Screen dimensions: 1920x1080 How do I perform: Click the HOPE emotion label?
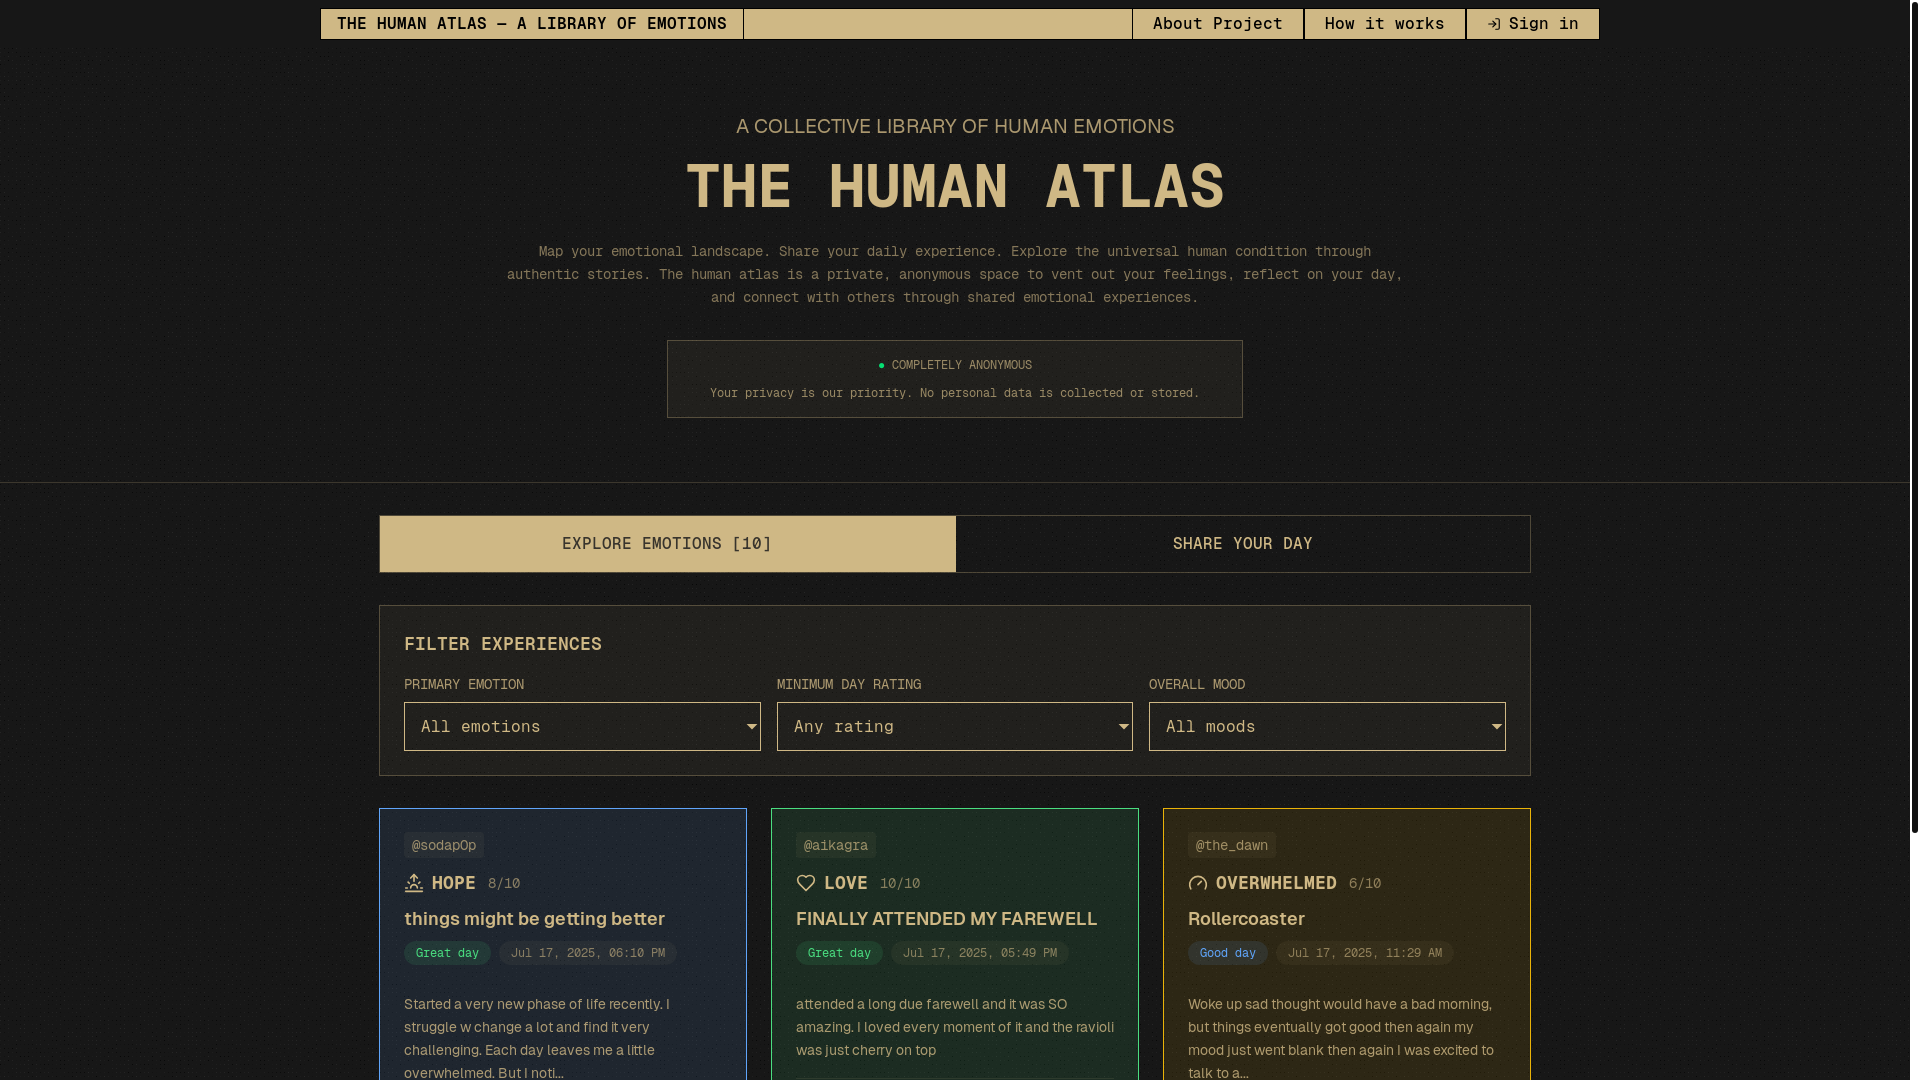tap(454, 883)
